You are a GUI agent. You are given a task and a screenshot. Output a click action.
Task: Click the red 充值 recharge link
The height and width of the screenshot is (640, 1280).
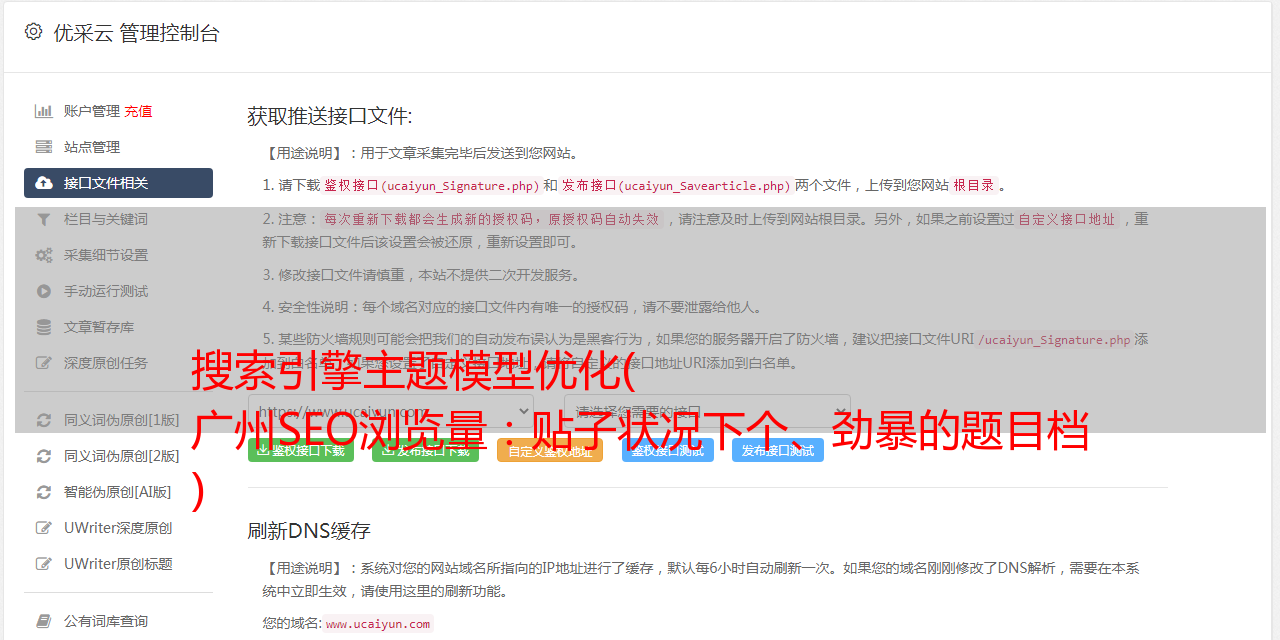138,111
